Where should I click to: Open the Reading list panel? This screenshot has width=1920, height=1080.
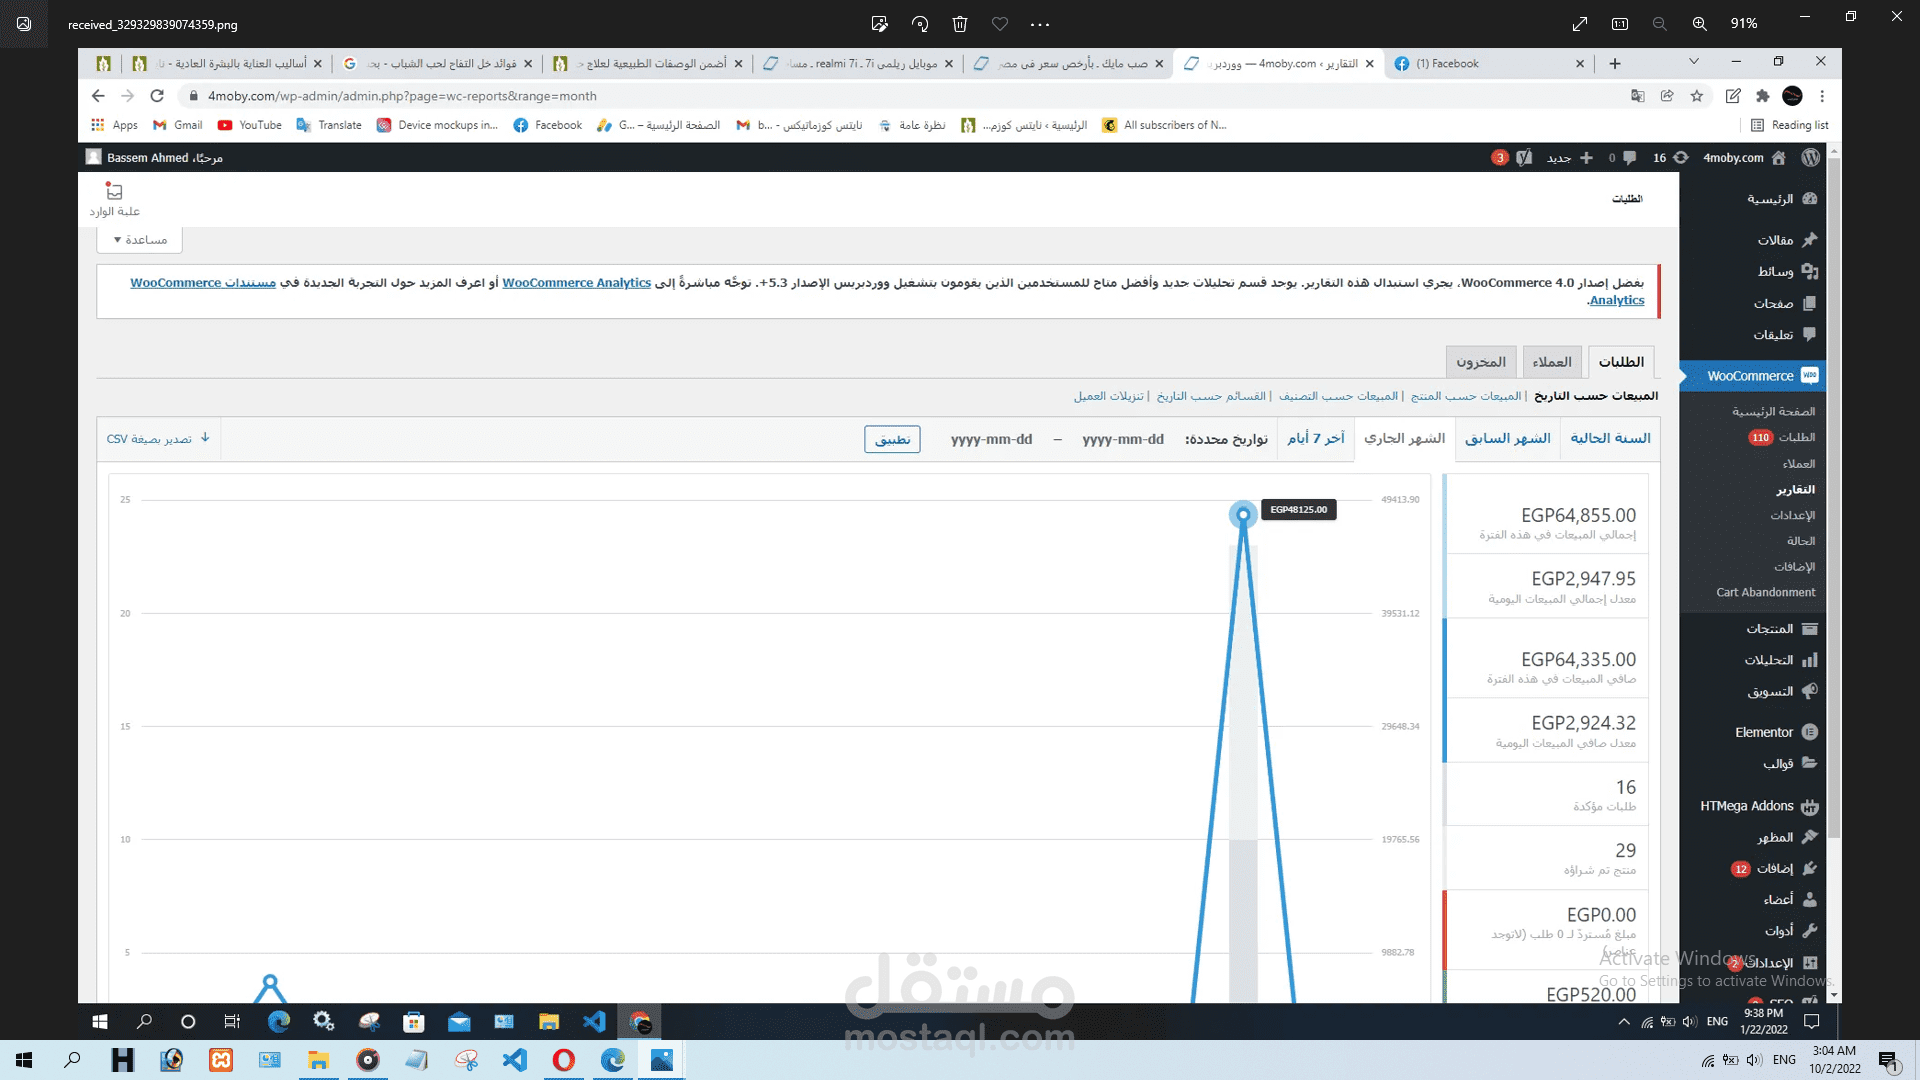coord(1790,125)
